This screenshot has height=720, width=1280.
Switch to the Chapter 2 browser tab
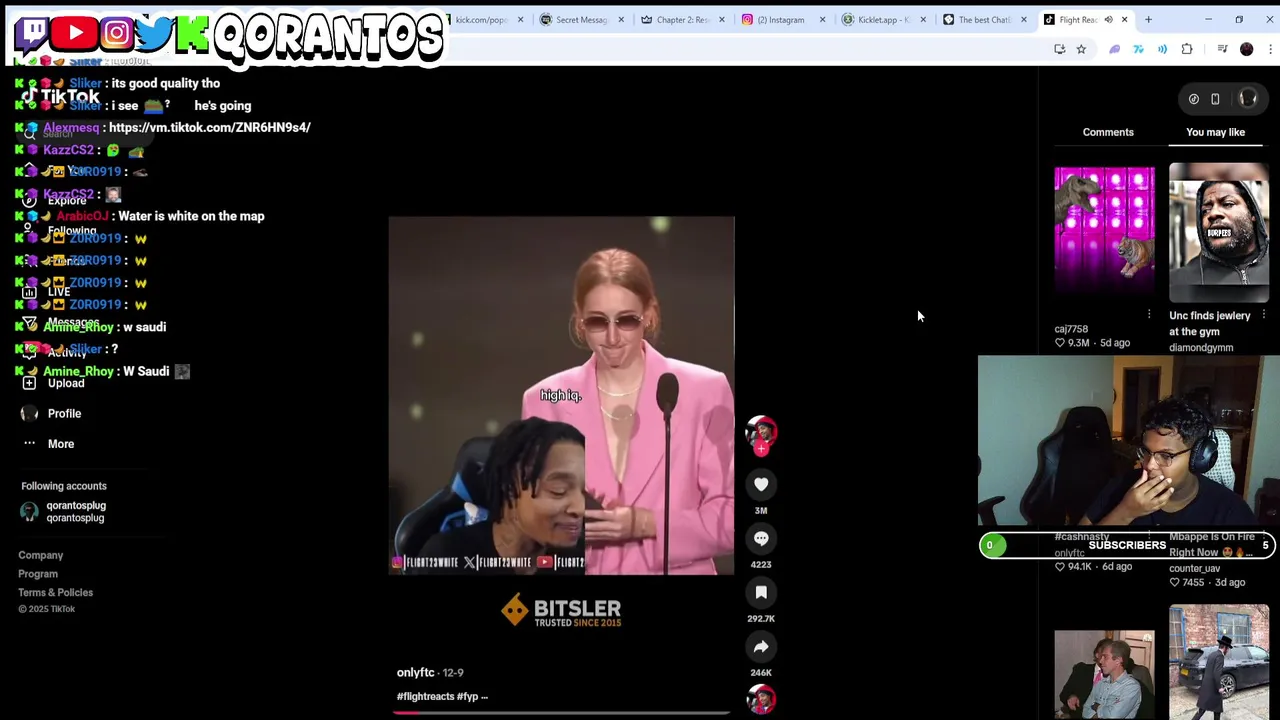pos(683,20)
